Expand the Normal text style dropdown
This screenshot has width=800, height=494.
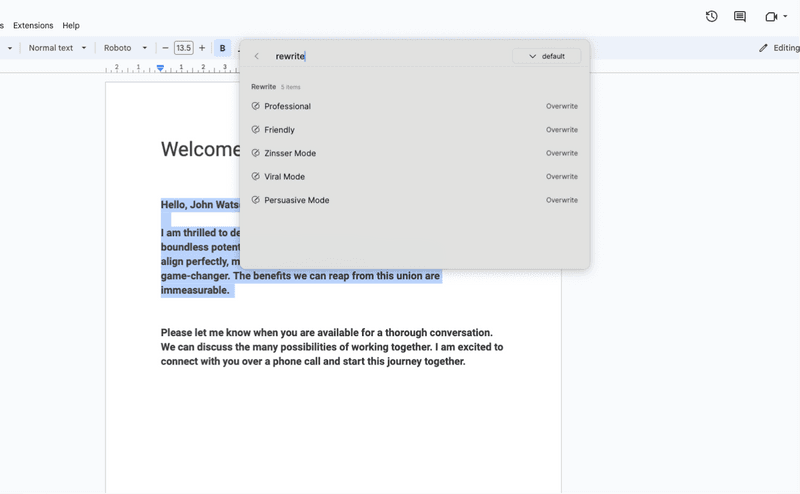pos(57,48)
